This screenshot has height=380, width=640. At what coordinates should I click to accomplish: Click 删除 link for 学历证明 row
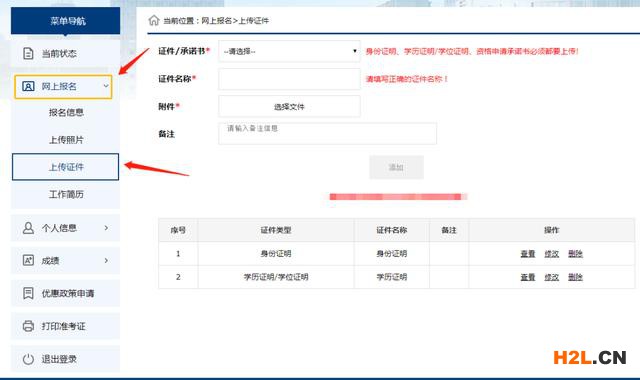tap(575, 277)
